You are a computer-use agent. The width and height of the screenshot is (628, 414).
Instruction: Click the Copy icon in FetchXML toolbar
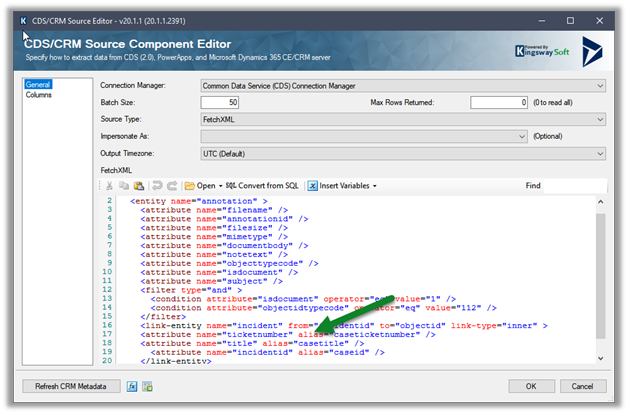click(123, 185)
